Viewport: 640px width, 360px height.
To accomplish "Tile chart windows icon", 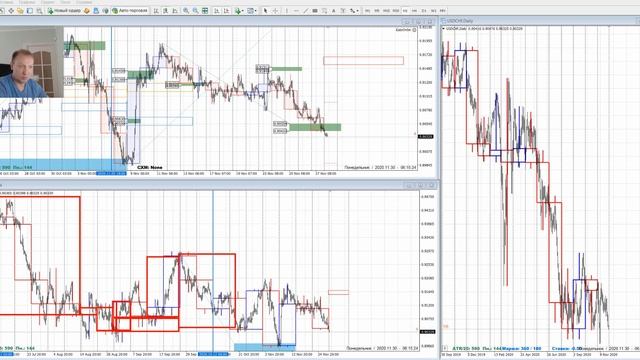I will pyautogui.click(x=205, y=11).
